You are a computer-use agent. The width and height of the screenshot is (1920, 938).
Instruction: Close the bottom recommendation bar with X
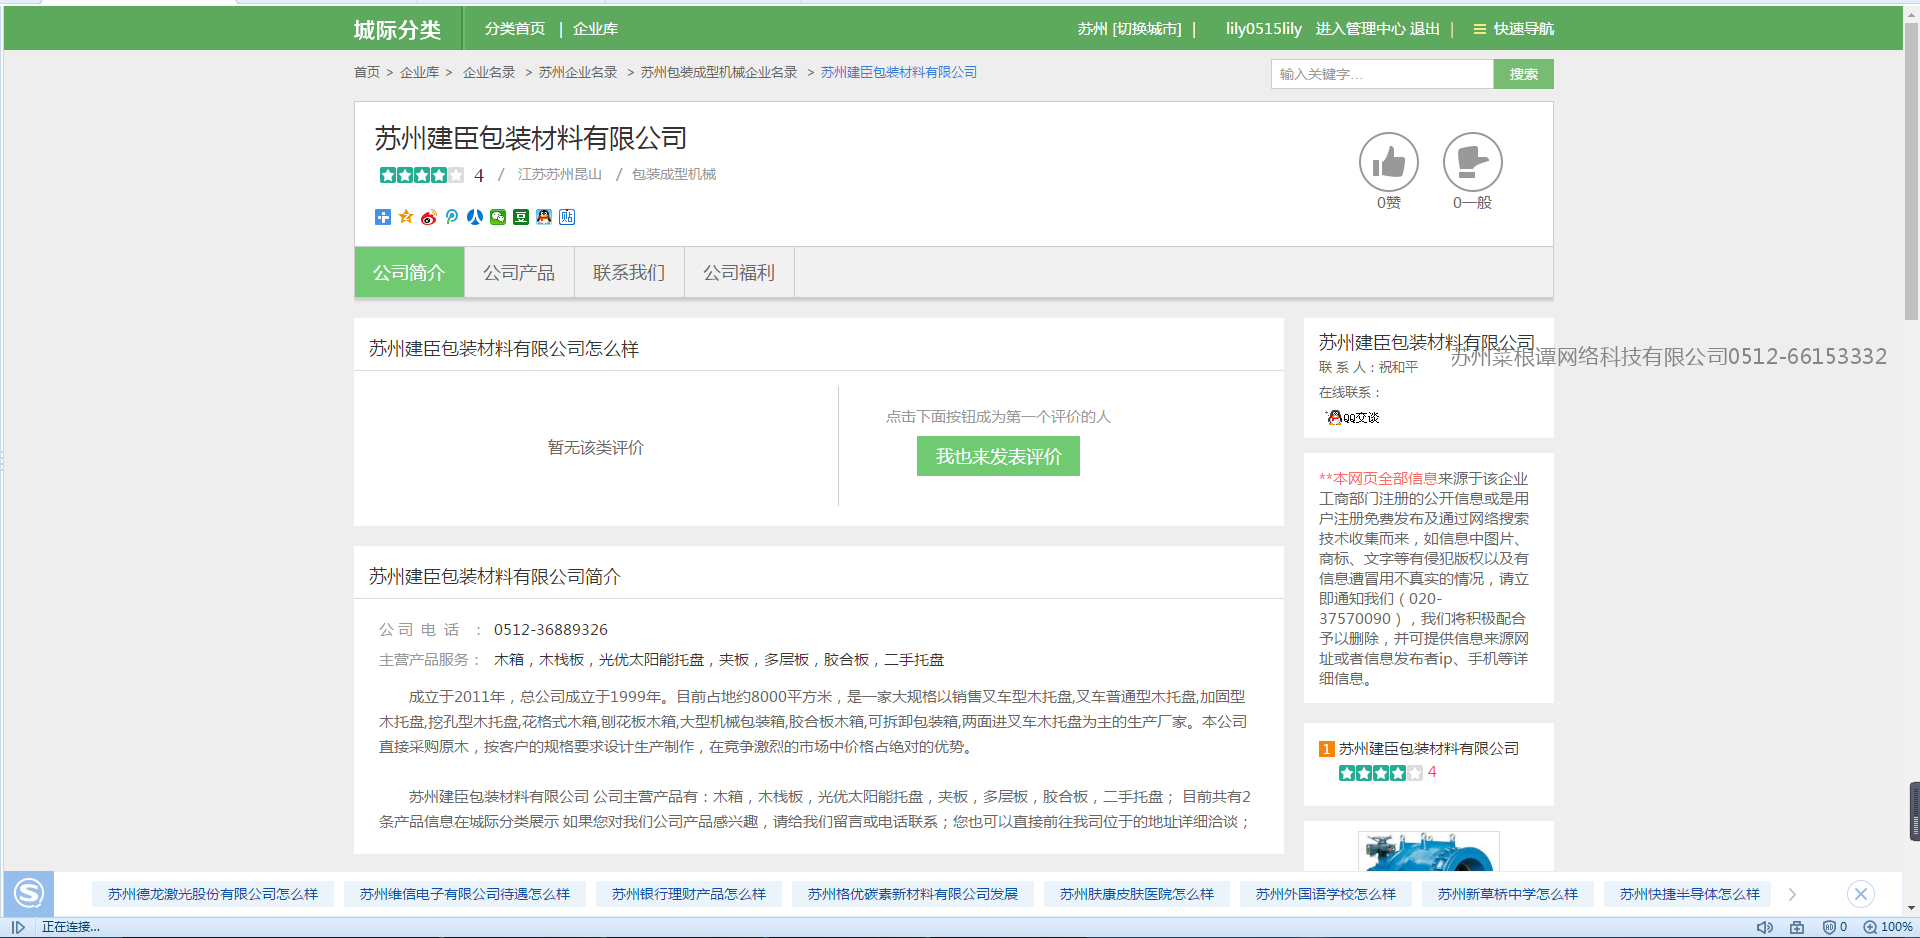1861,894
